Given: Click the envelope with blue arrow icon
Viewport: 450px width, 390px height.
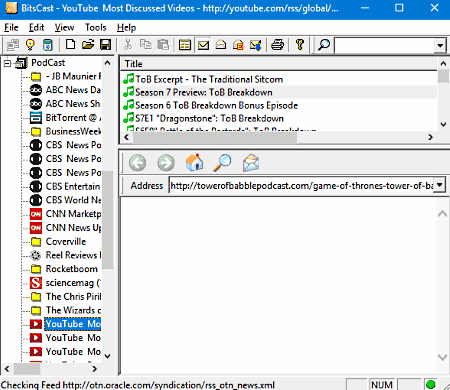Looking at the screenshot, I should click(x=256, y=45).
